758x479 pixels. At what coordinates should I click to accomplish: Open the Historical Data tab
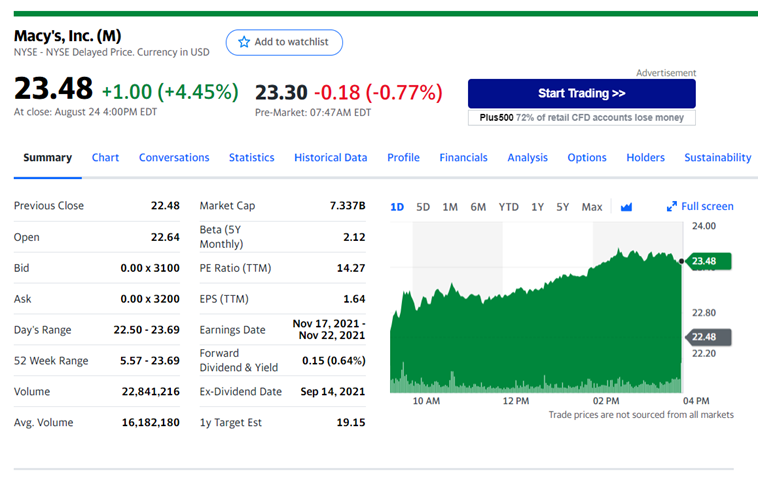(331, 158)
